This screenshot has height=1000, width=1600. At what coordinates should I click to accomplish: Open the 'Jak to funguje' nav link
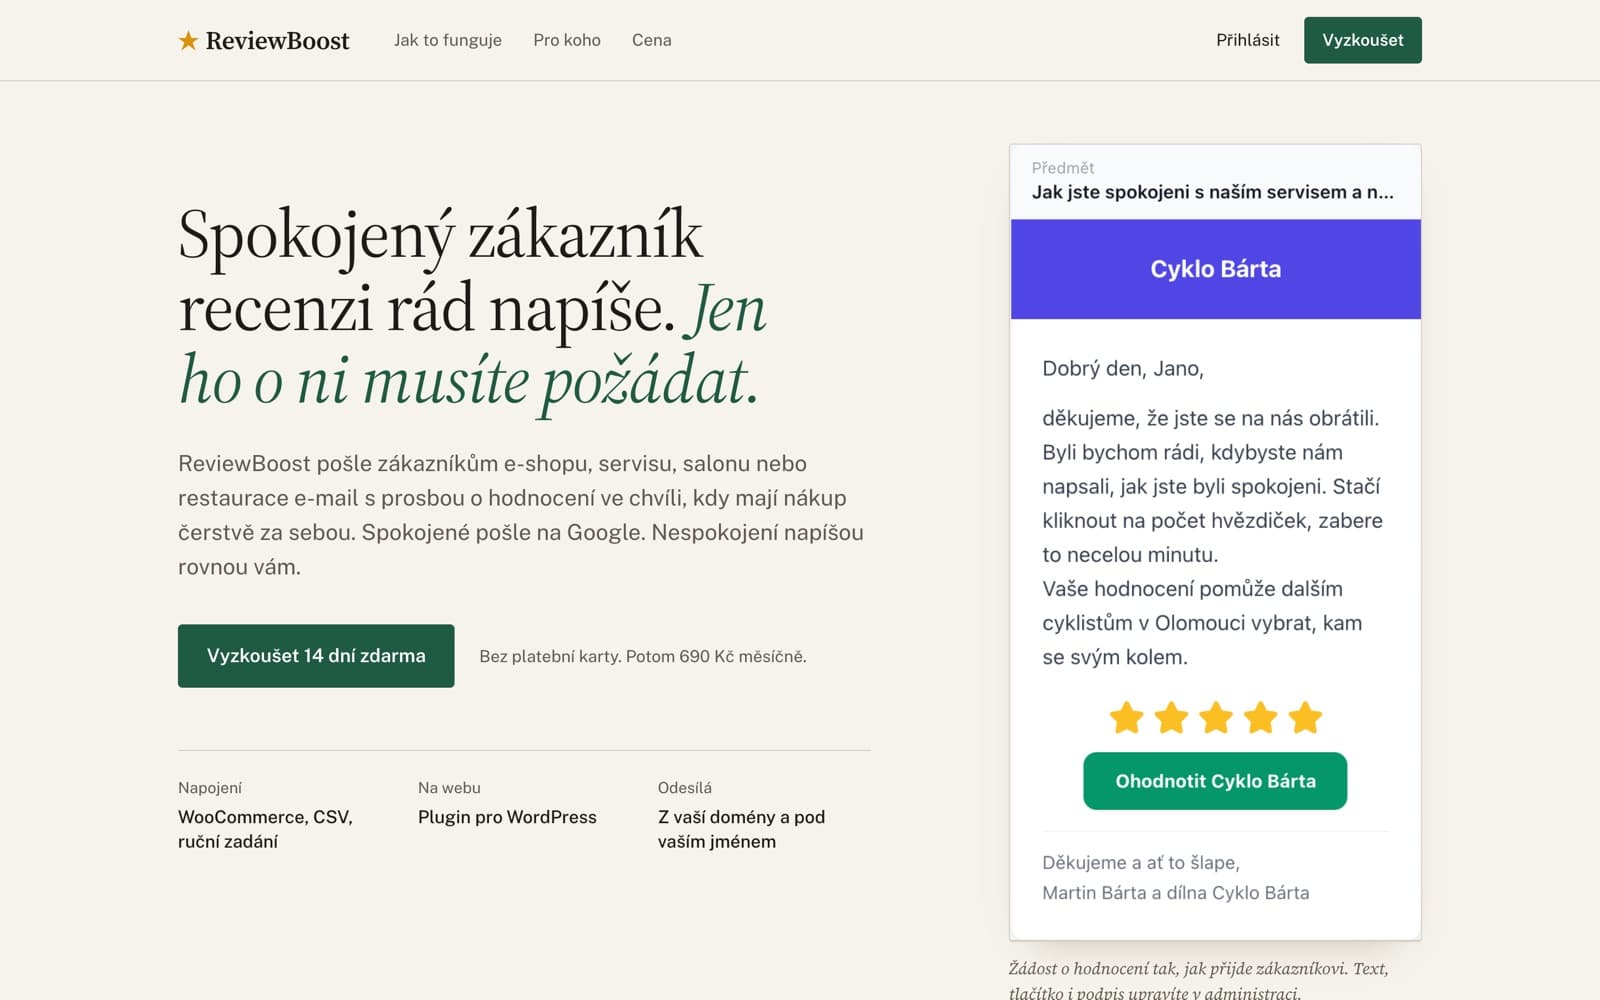pyautogui.click(x=448, y=40)
